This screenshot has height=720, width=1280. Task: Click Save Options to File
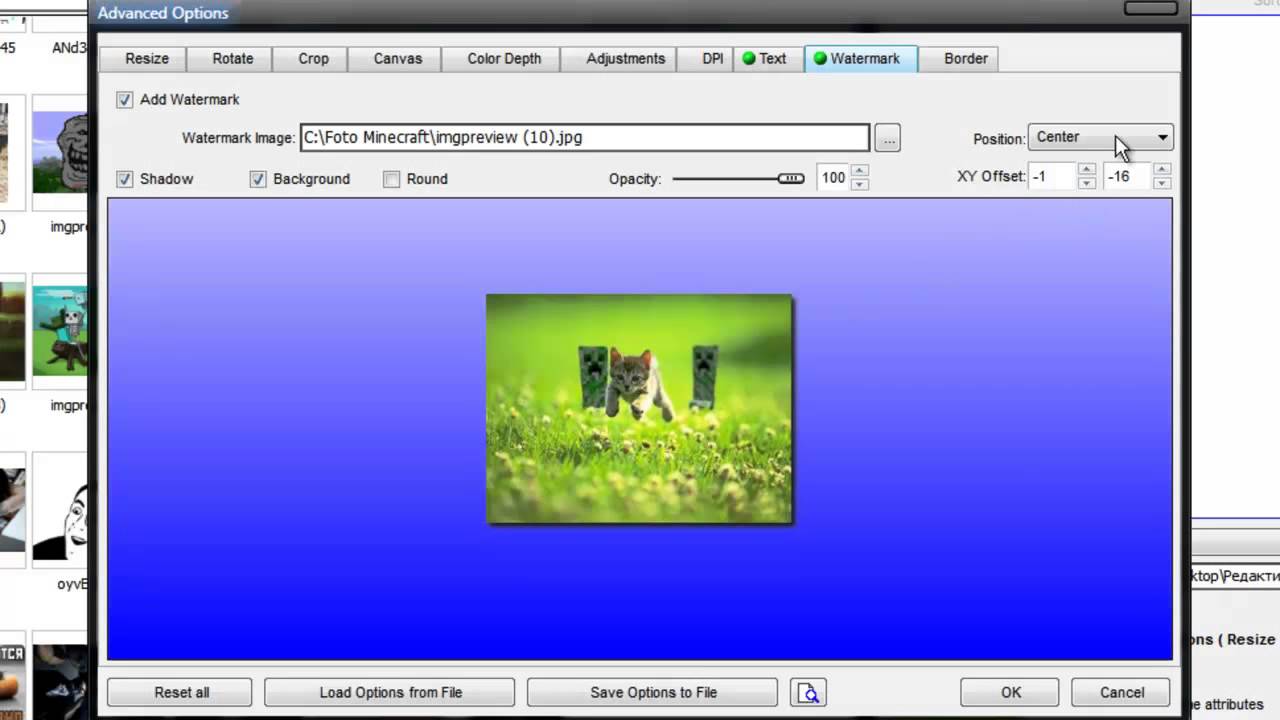653,692
